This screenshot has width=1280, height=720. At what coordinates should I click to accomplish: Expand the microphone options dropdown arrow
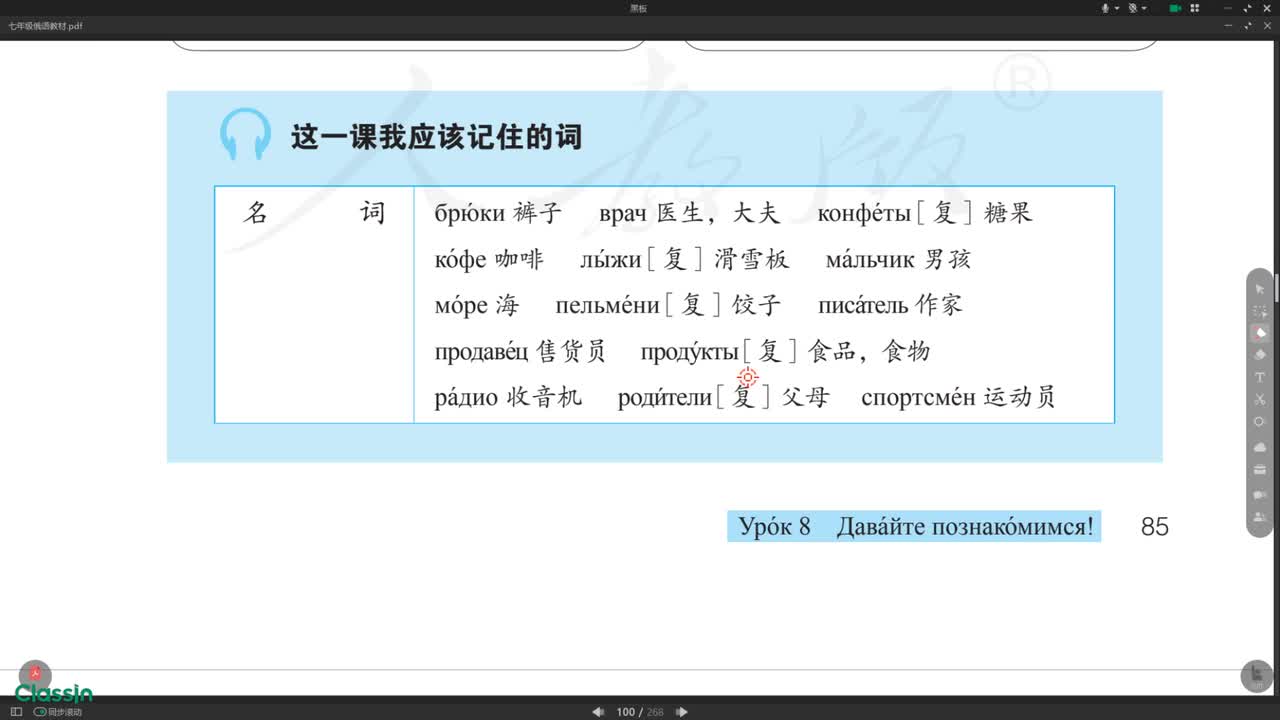pyautogui.click(x=1117, y=8)
